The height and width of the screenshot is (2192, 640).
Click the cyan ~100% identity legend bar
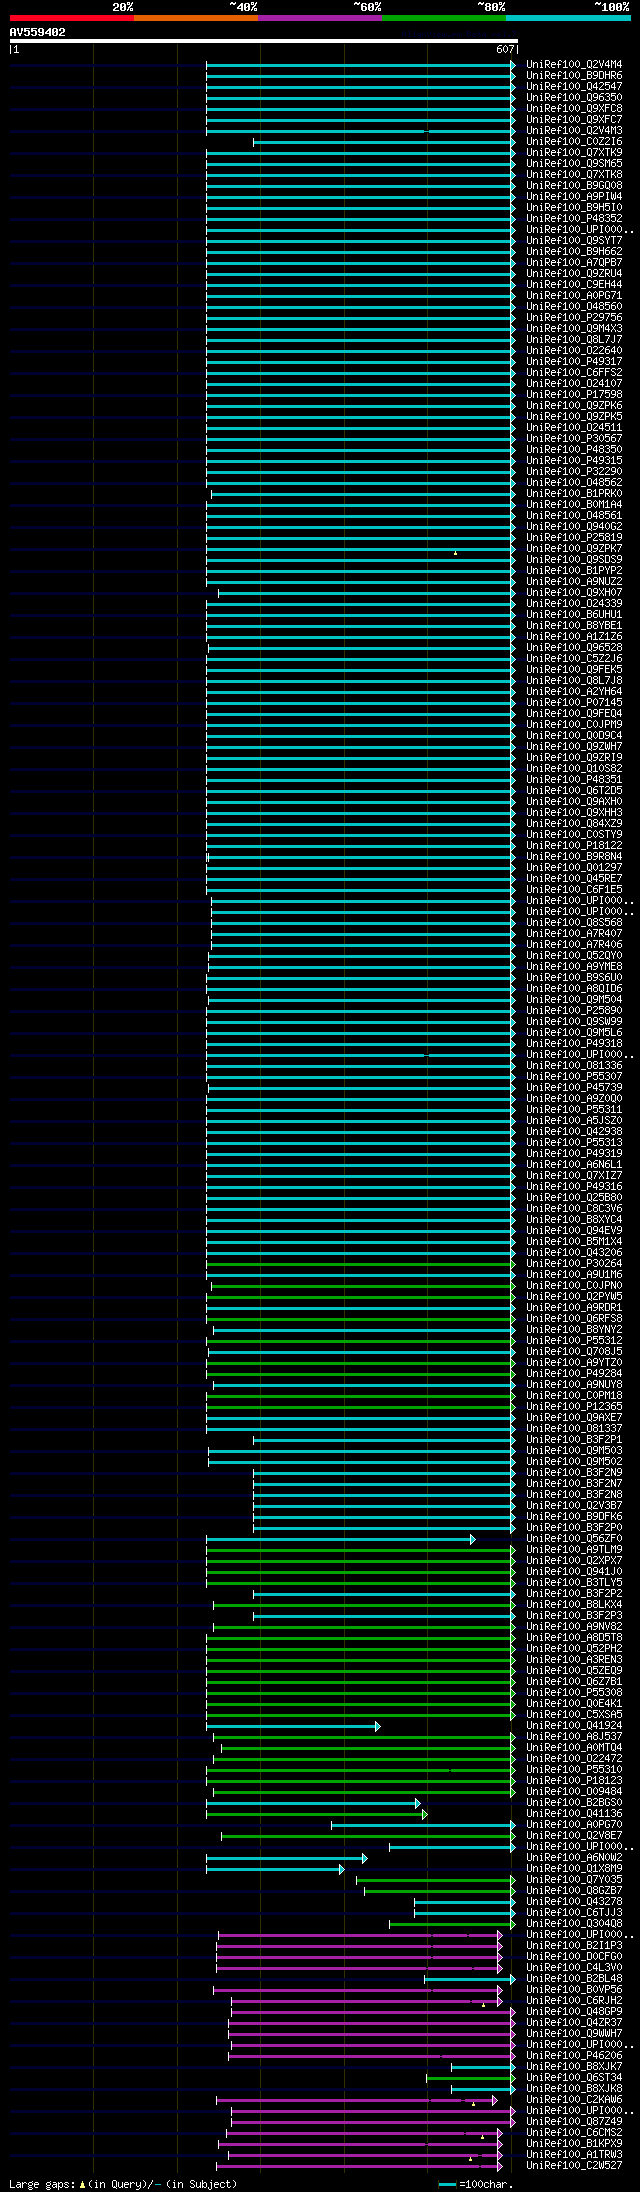point(567,18)
